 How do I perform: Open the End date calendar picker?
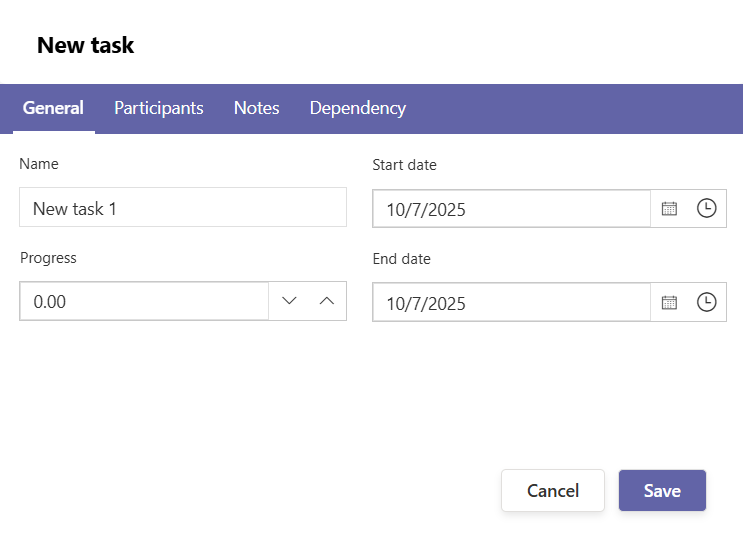(670, 302)
